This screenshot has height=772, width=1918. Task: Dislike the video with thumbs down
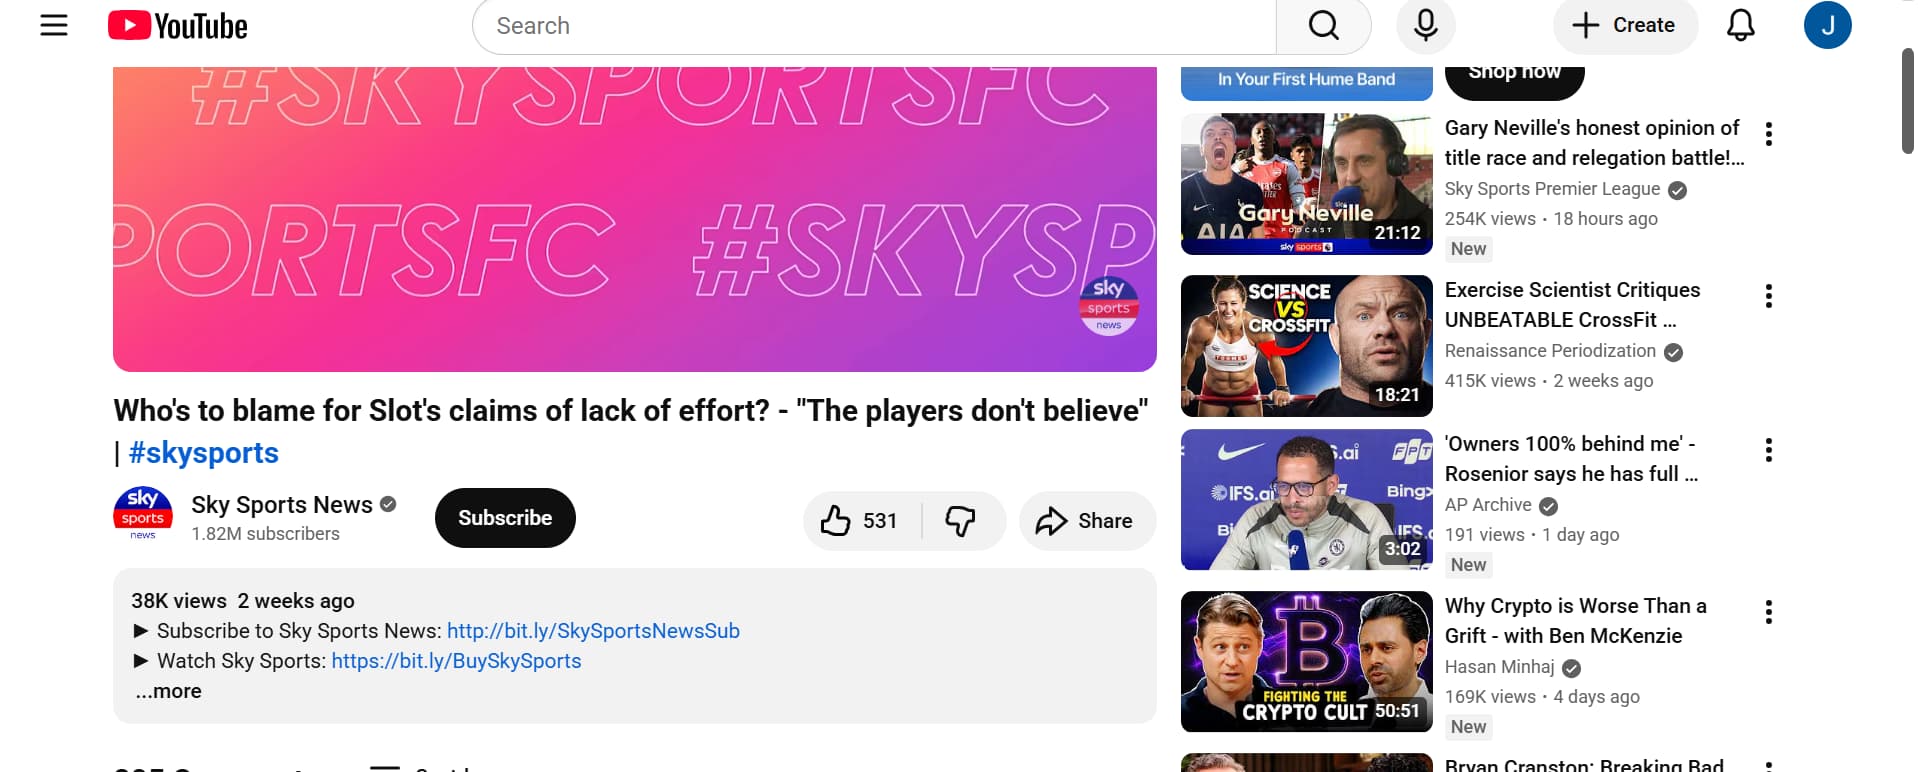pos(961,521)
